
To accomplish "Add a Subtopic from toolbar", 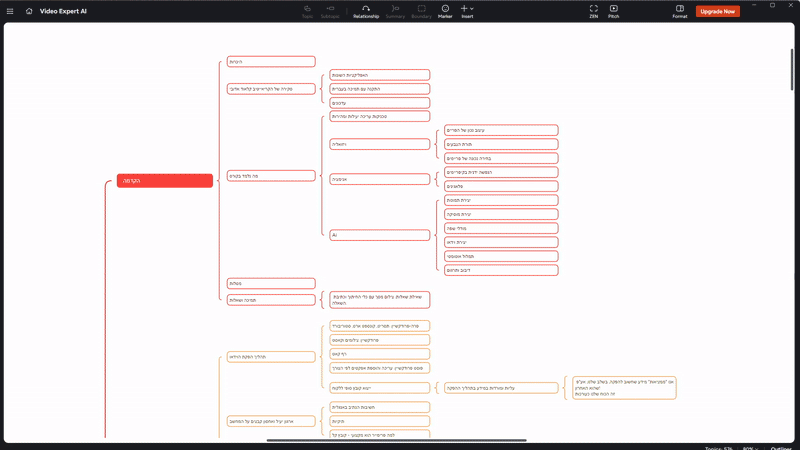I will coord(330,11).
